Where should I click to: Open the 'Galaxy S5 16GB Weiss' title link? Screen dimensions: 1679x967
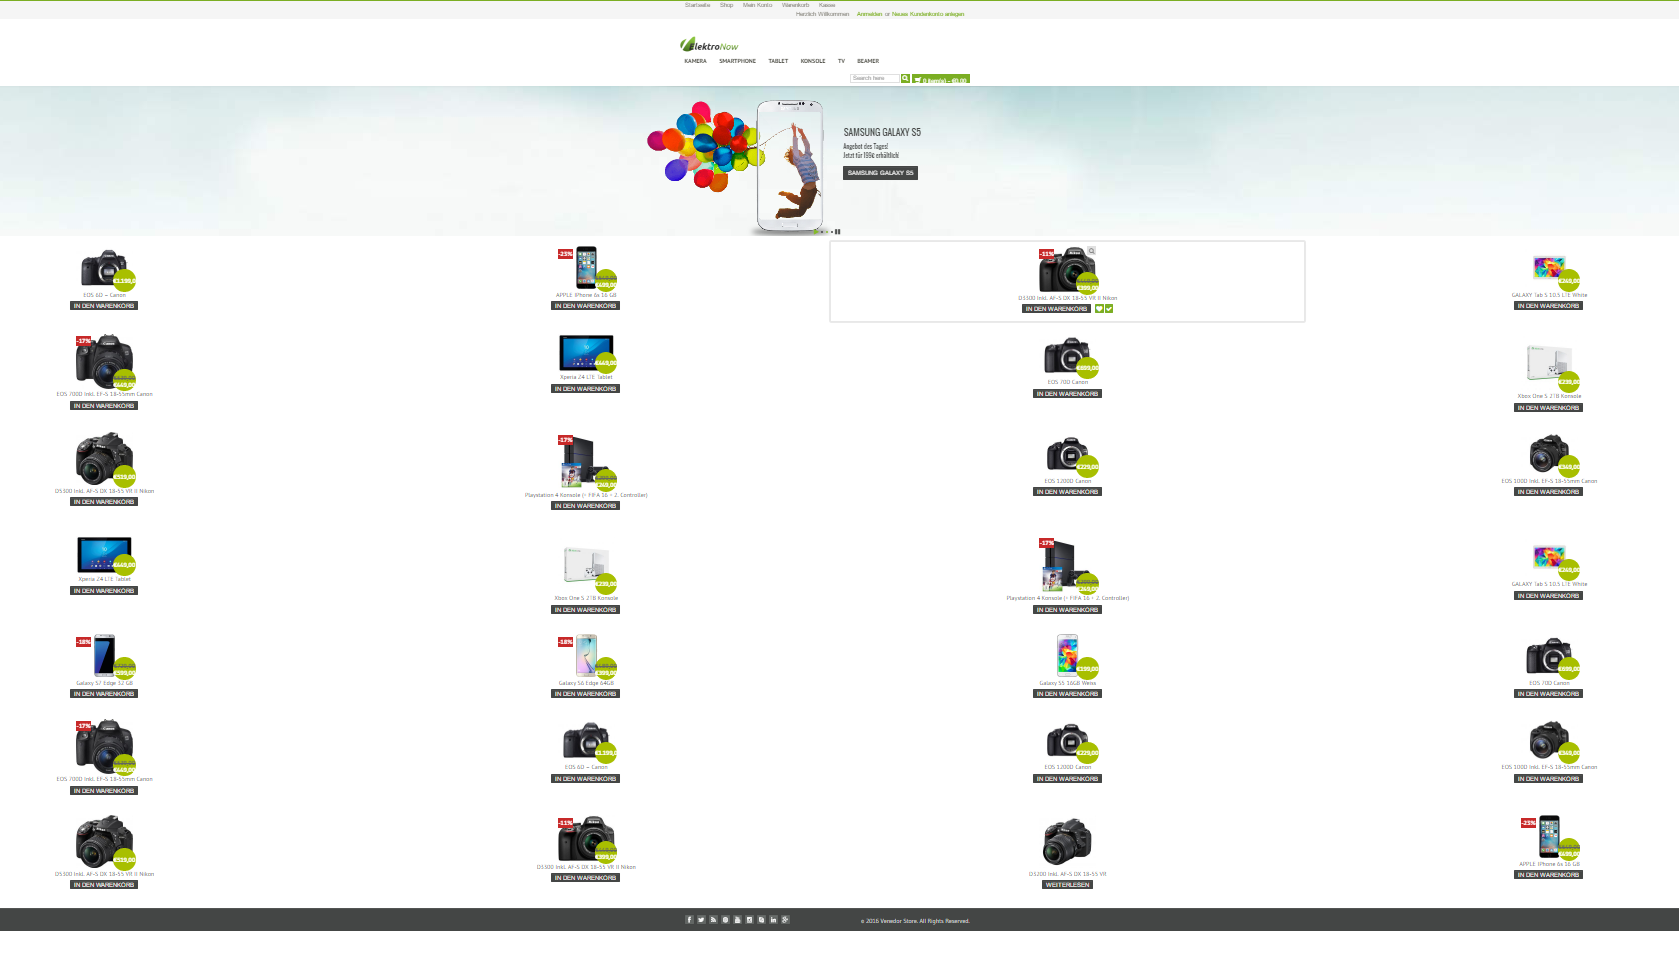pyautogui.click(x=1067, y=683)
